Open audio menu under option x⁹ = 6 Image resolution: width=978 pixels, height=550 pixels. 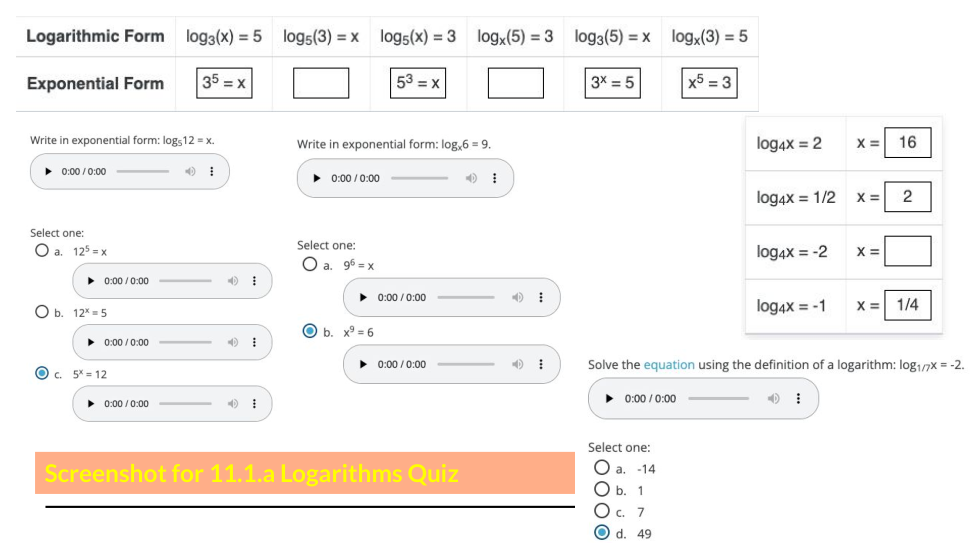541,365
